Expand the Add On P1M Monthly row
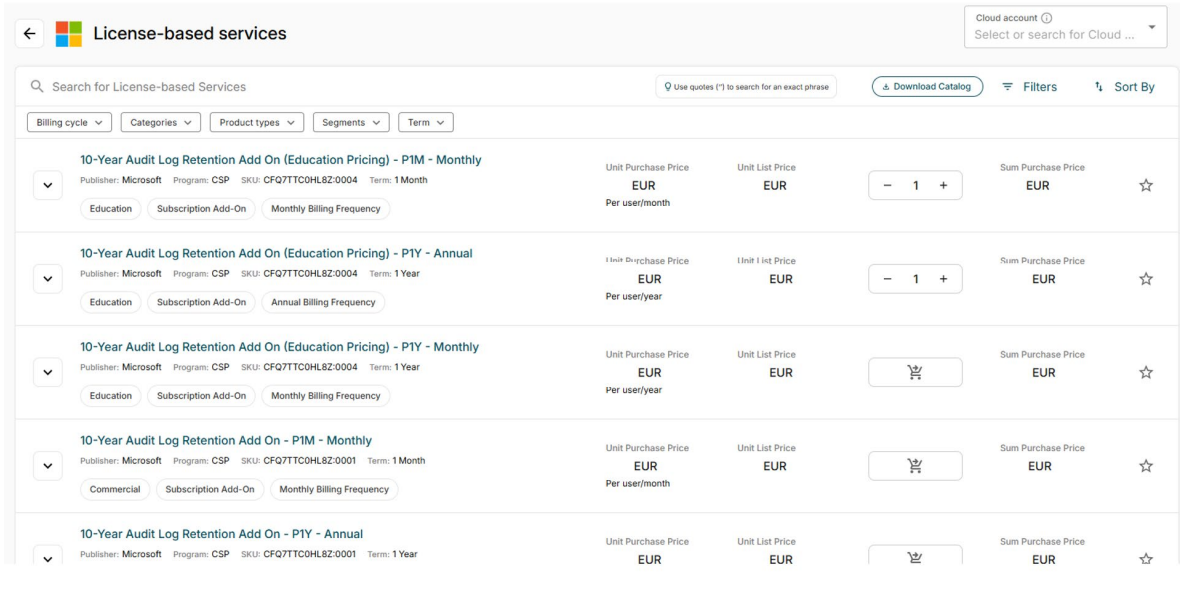1186x595 pixels. pyautogui.click(x=48, y=466)
